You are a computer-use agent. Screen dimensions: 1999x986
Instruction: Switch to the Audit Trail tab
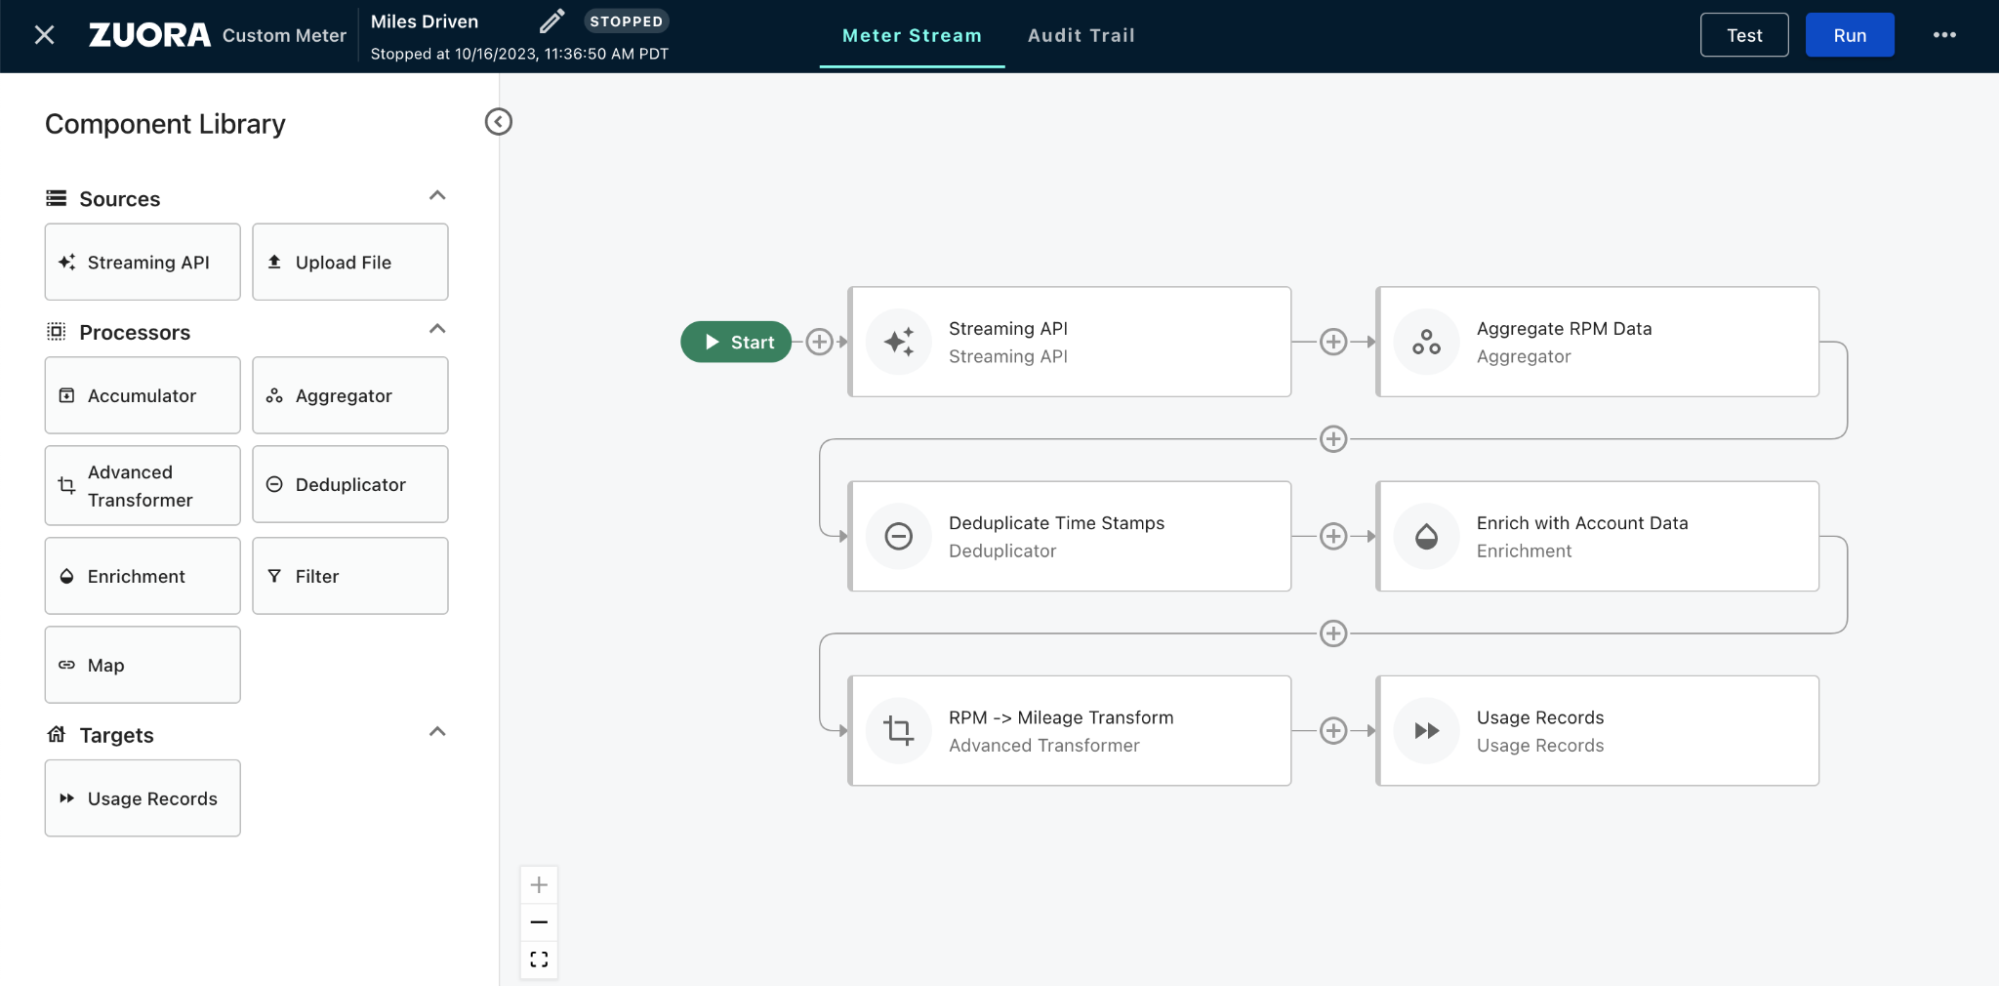pyautogui.click(x=1081, y=36)
